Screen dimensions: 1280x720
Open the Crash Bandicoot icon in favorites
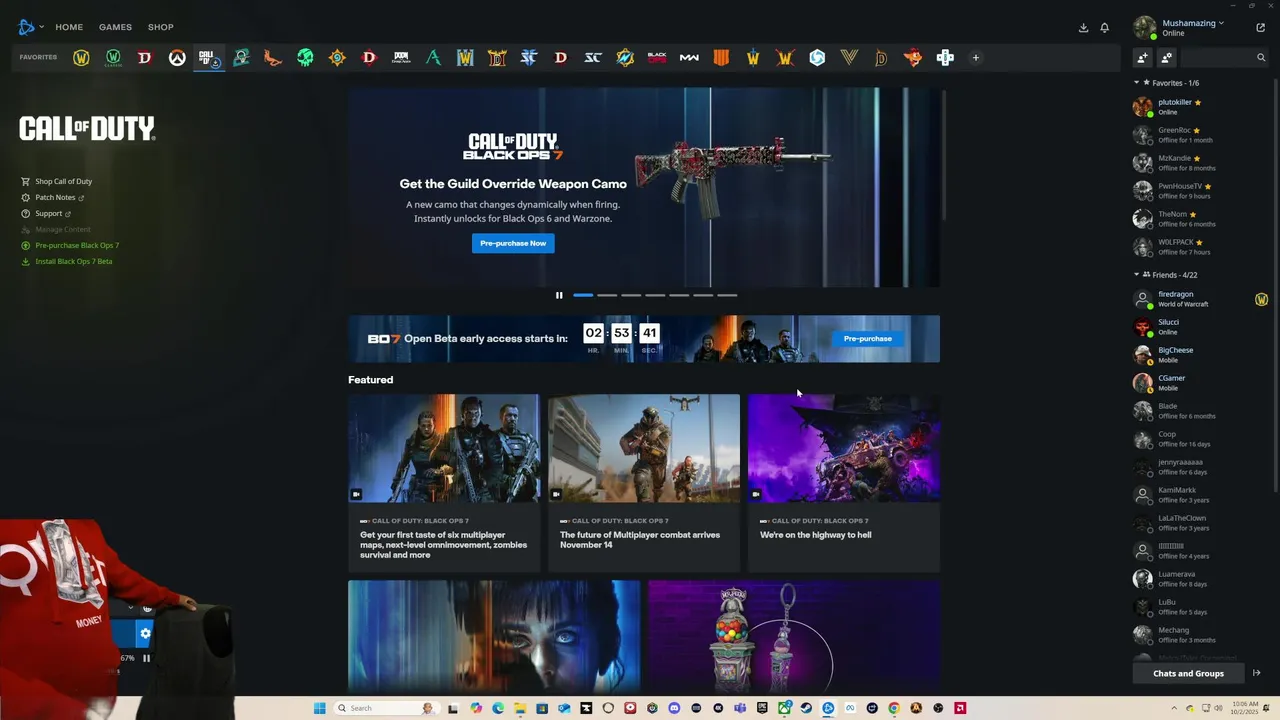[x=913, y=58]
